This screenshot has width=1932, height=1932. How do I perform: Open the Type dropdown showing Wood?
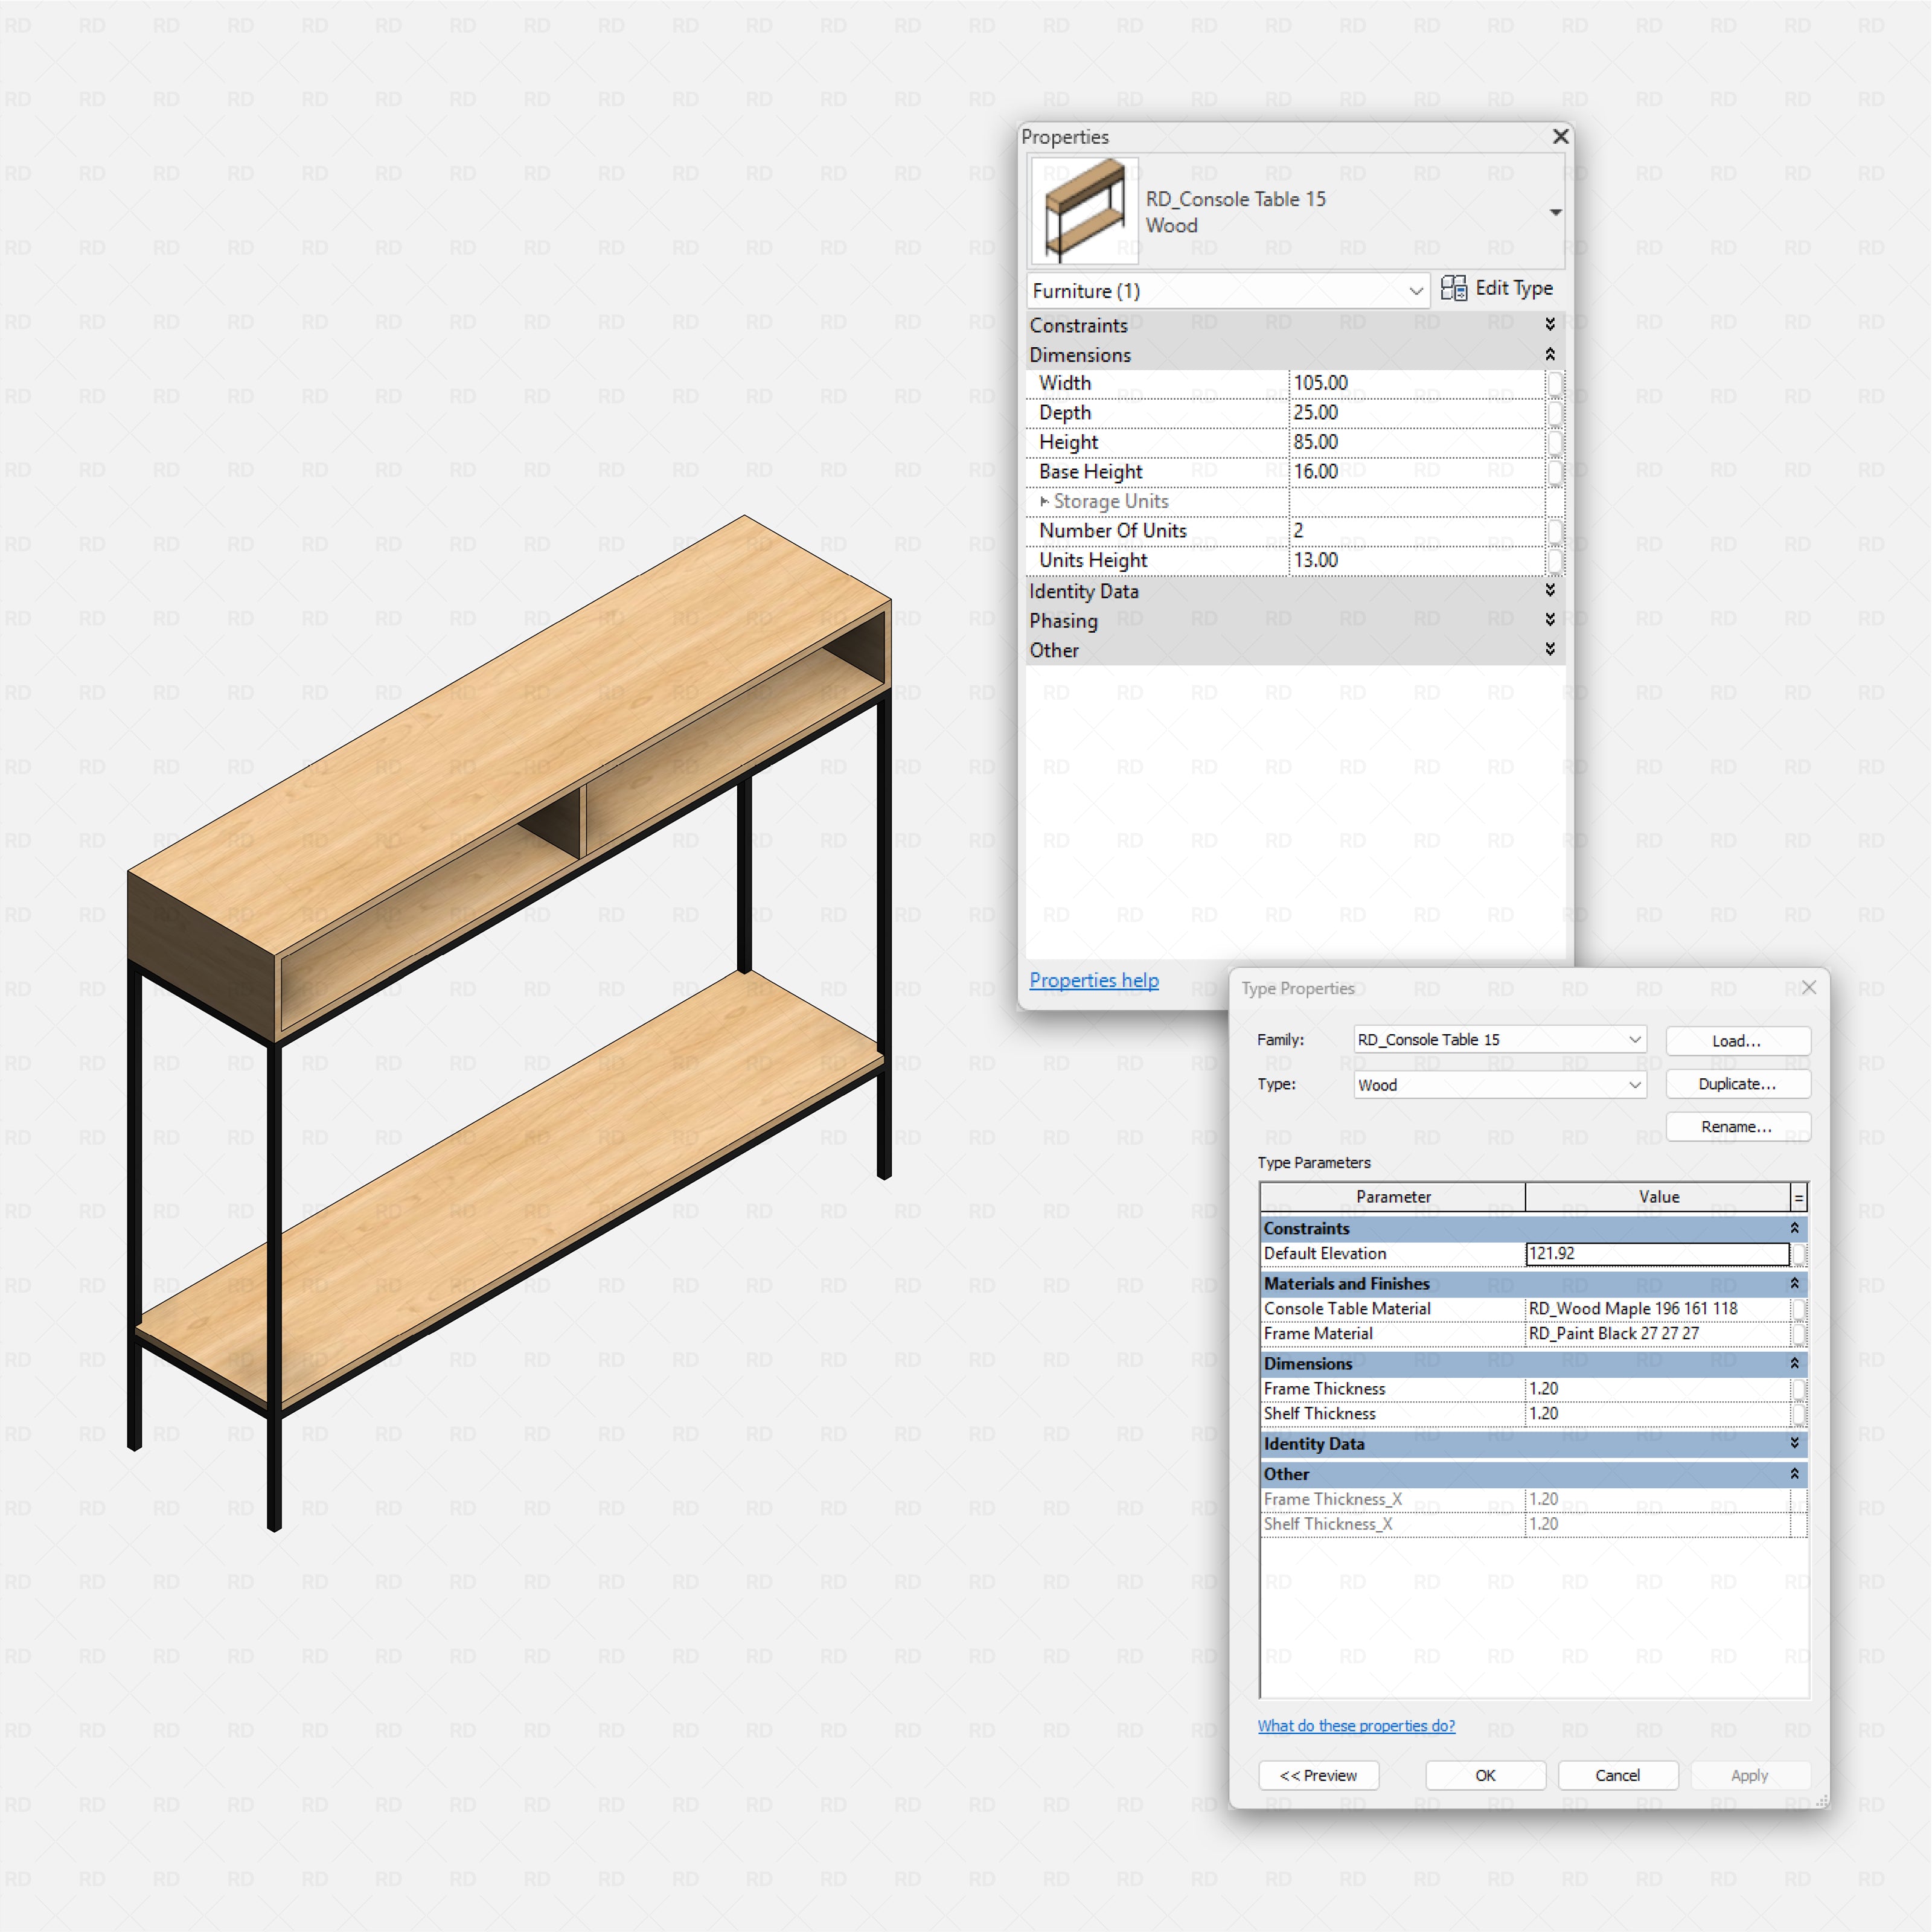(x=1634, y=1084)
